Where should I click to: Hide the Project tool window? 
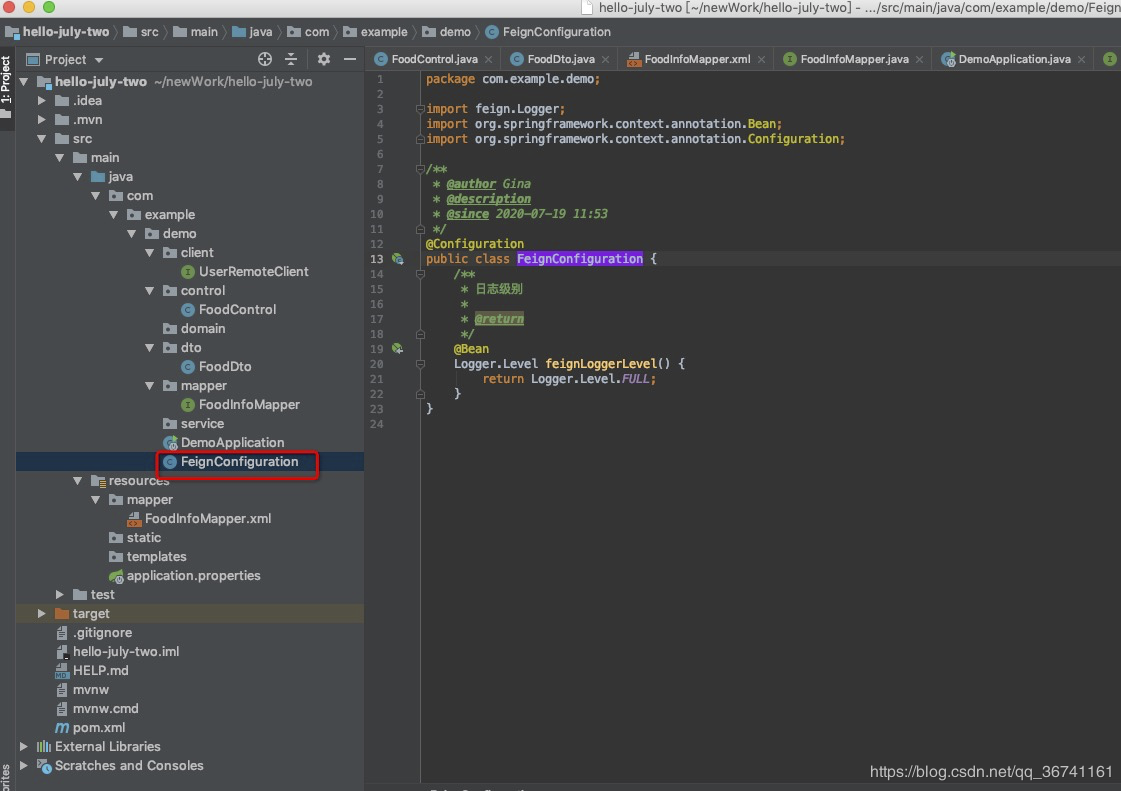pyautogui.click(x=350, y=59)
